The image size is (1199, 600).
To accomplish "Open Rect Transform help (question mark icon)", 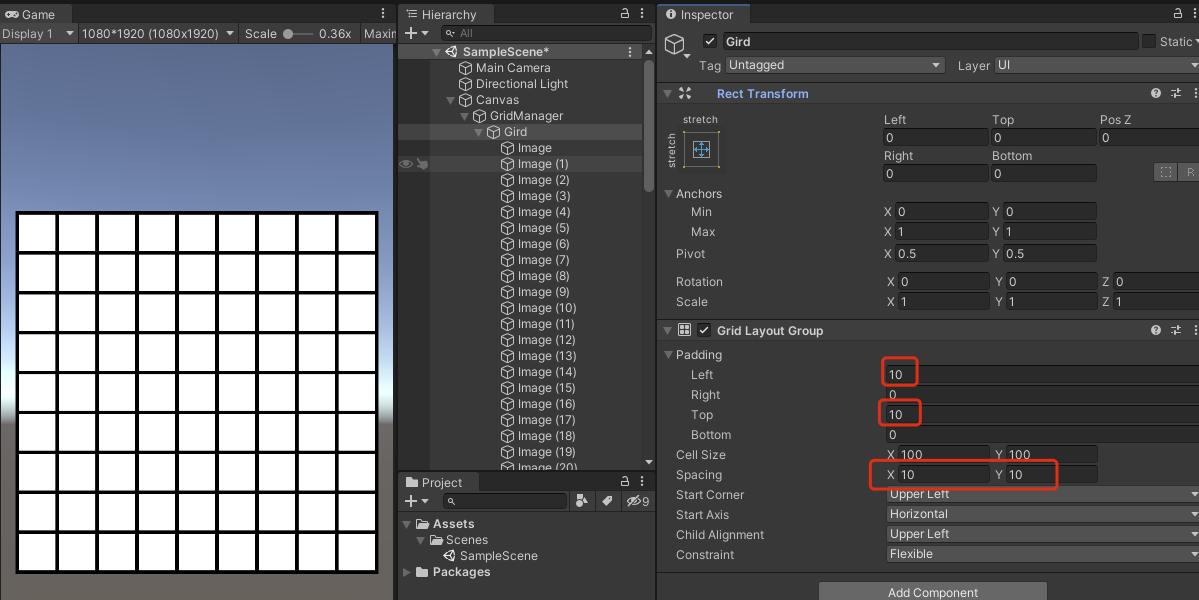I will [x=1156, y=93].
